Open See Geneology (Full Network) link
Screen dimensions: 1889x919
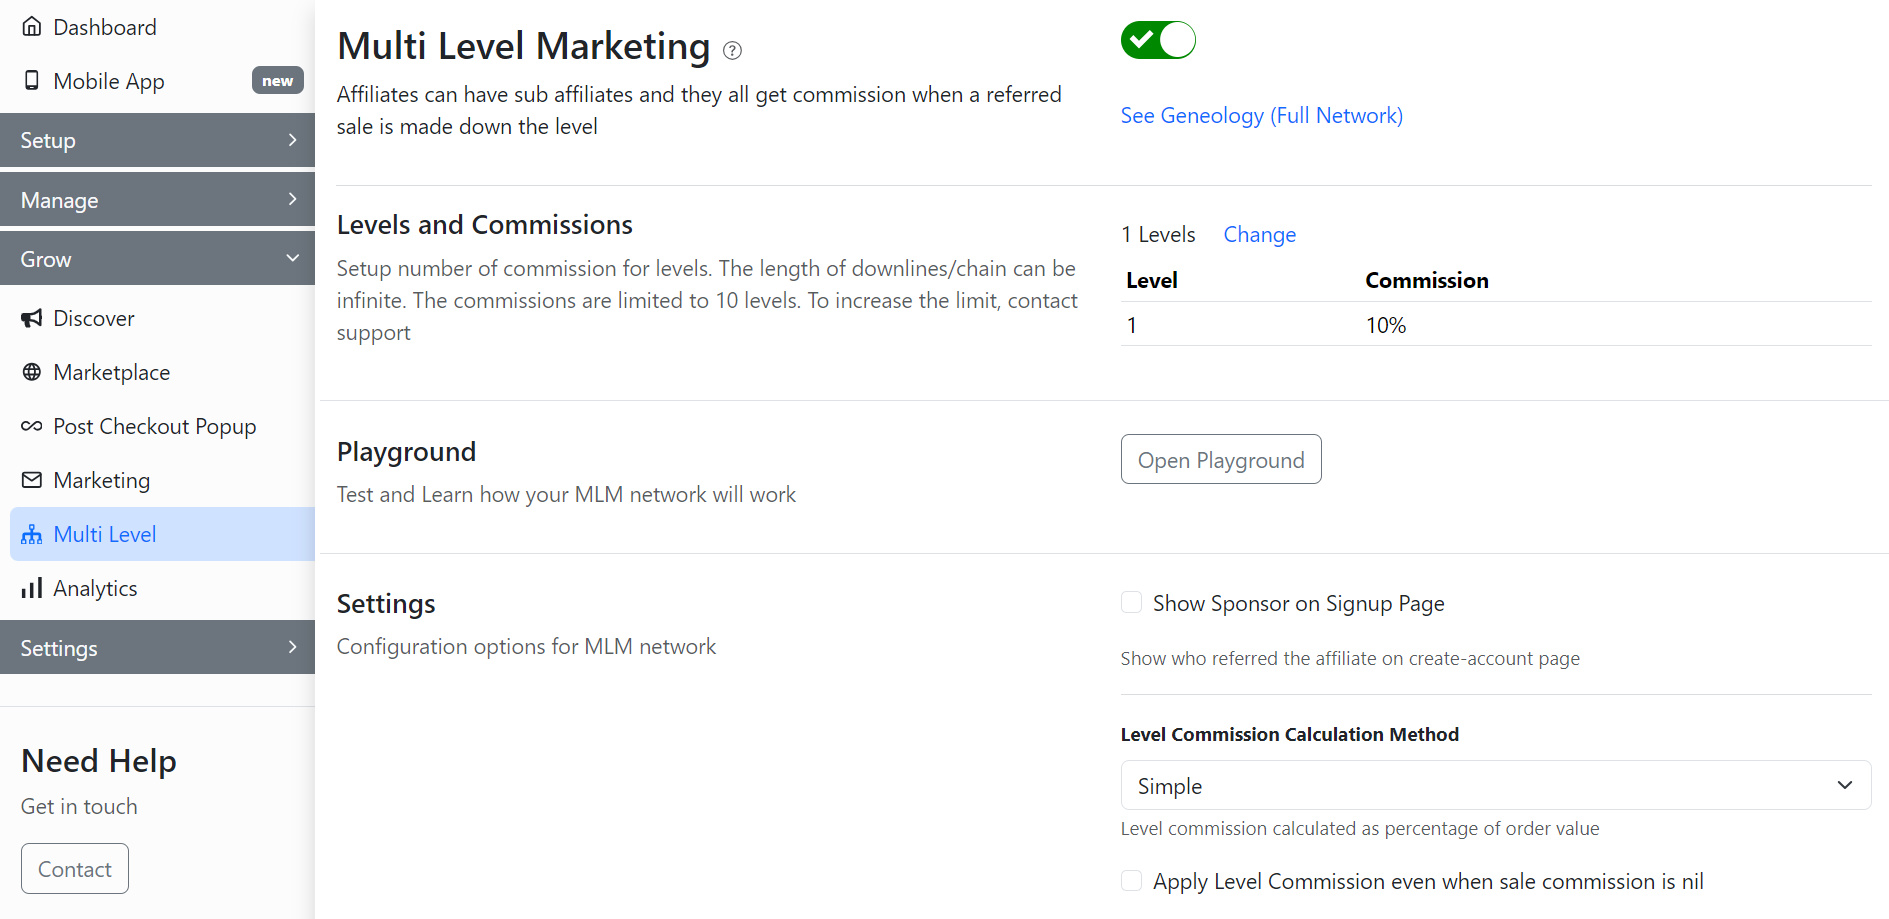click(1261, 116)
